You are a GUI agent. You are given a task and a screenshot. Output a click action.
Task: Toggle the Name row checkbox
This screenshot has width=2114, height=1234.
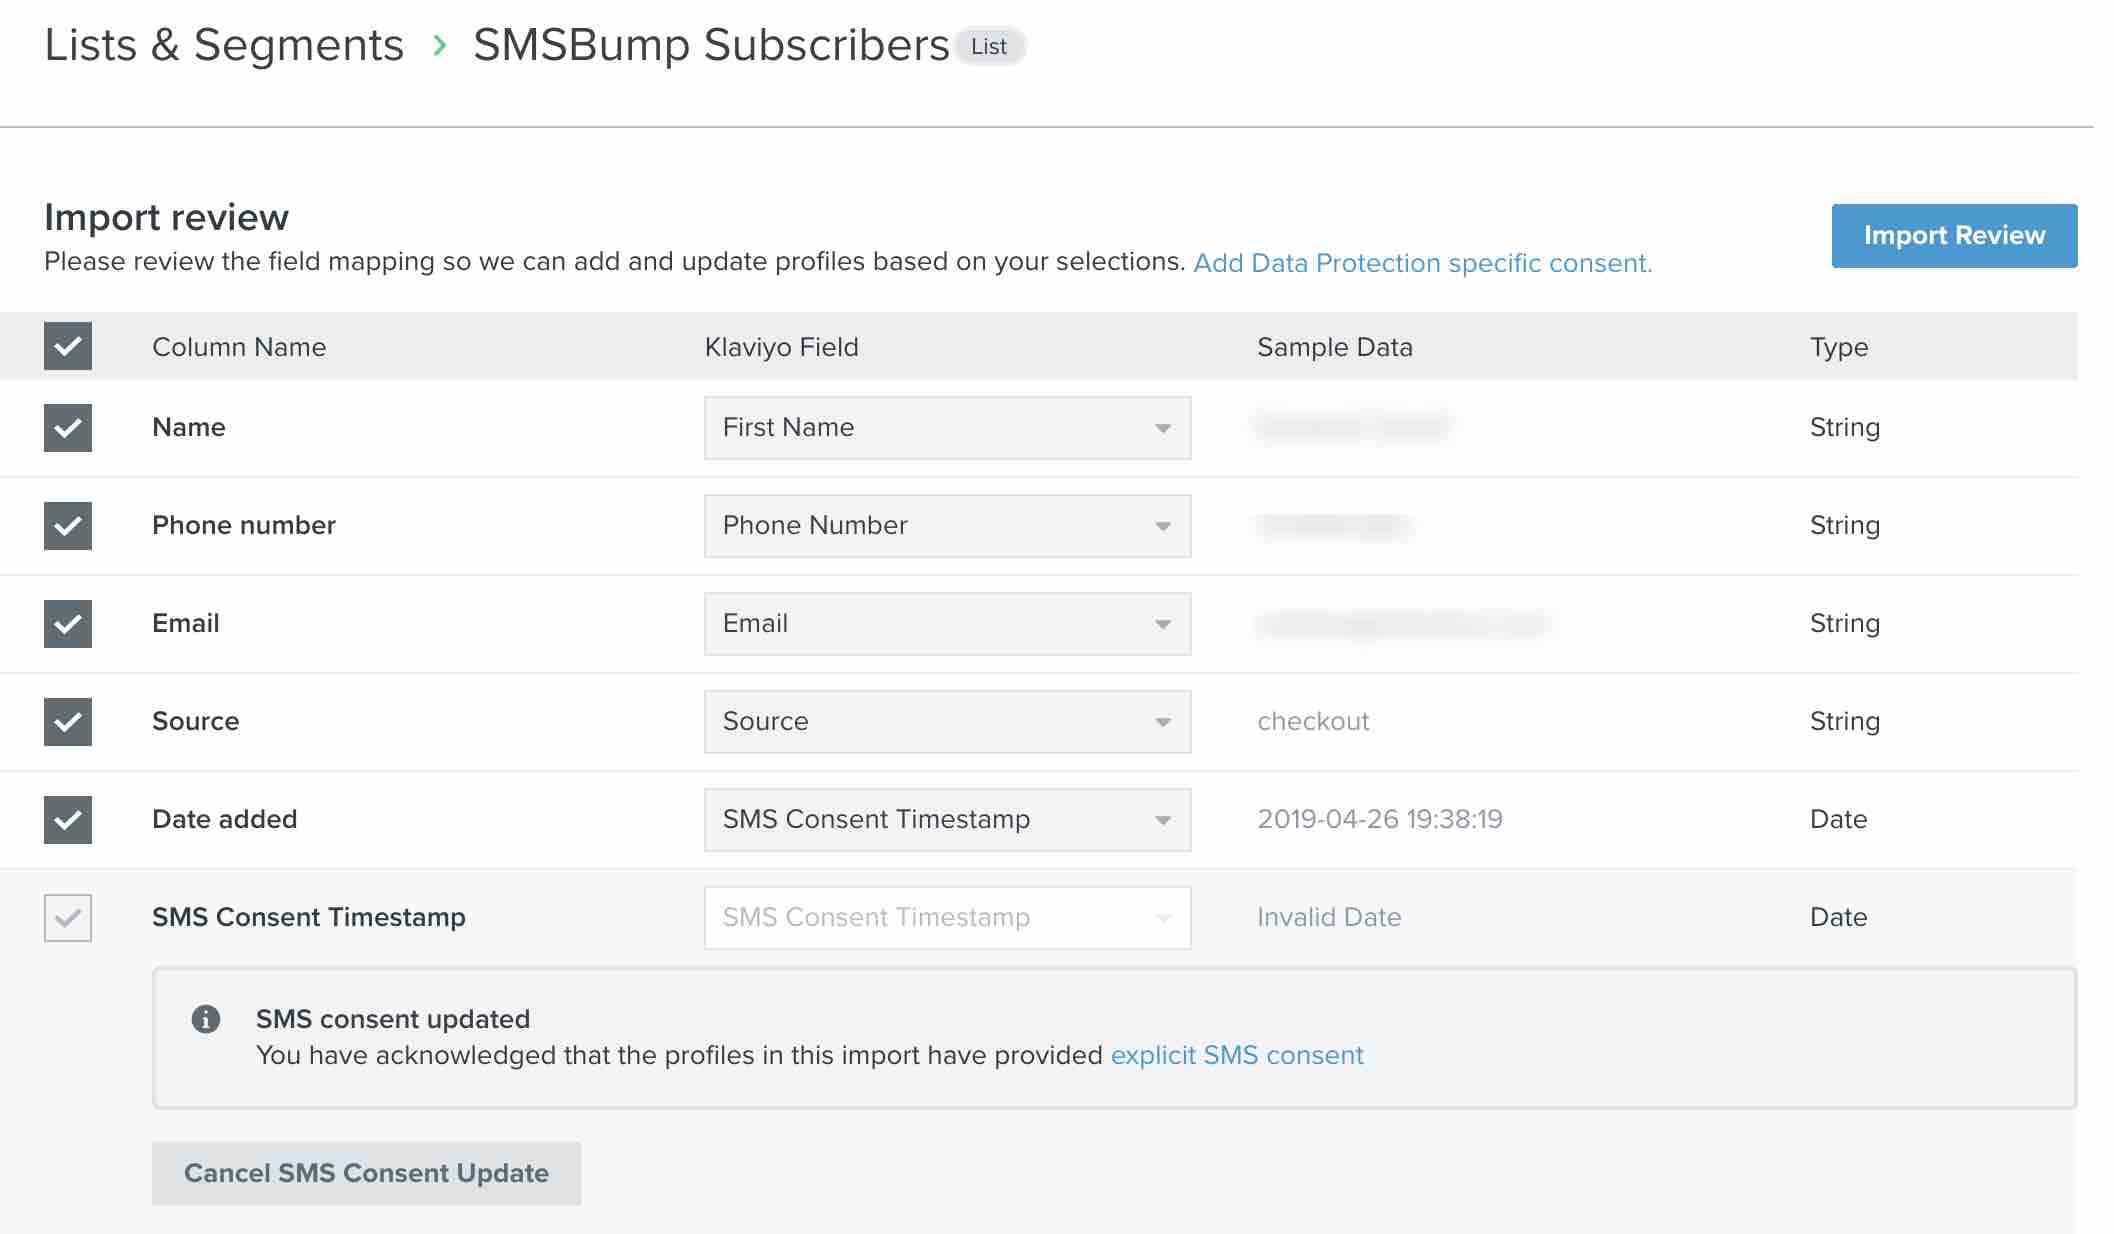[68, 426]
